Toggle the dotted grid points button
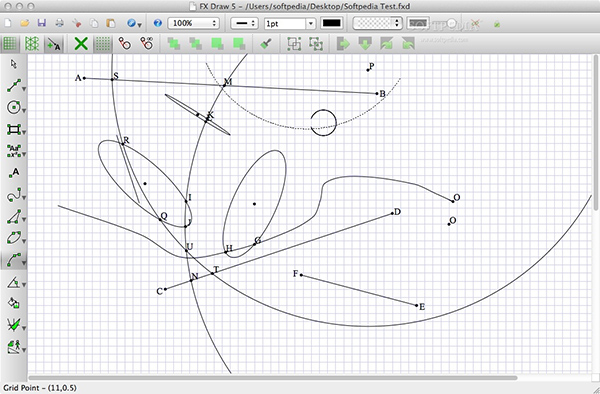 (x=103, y=44)
